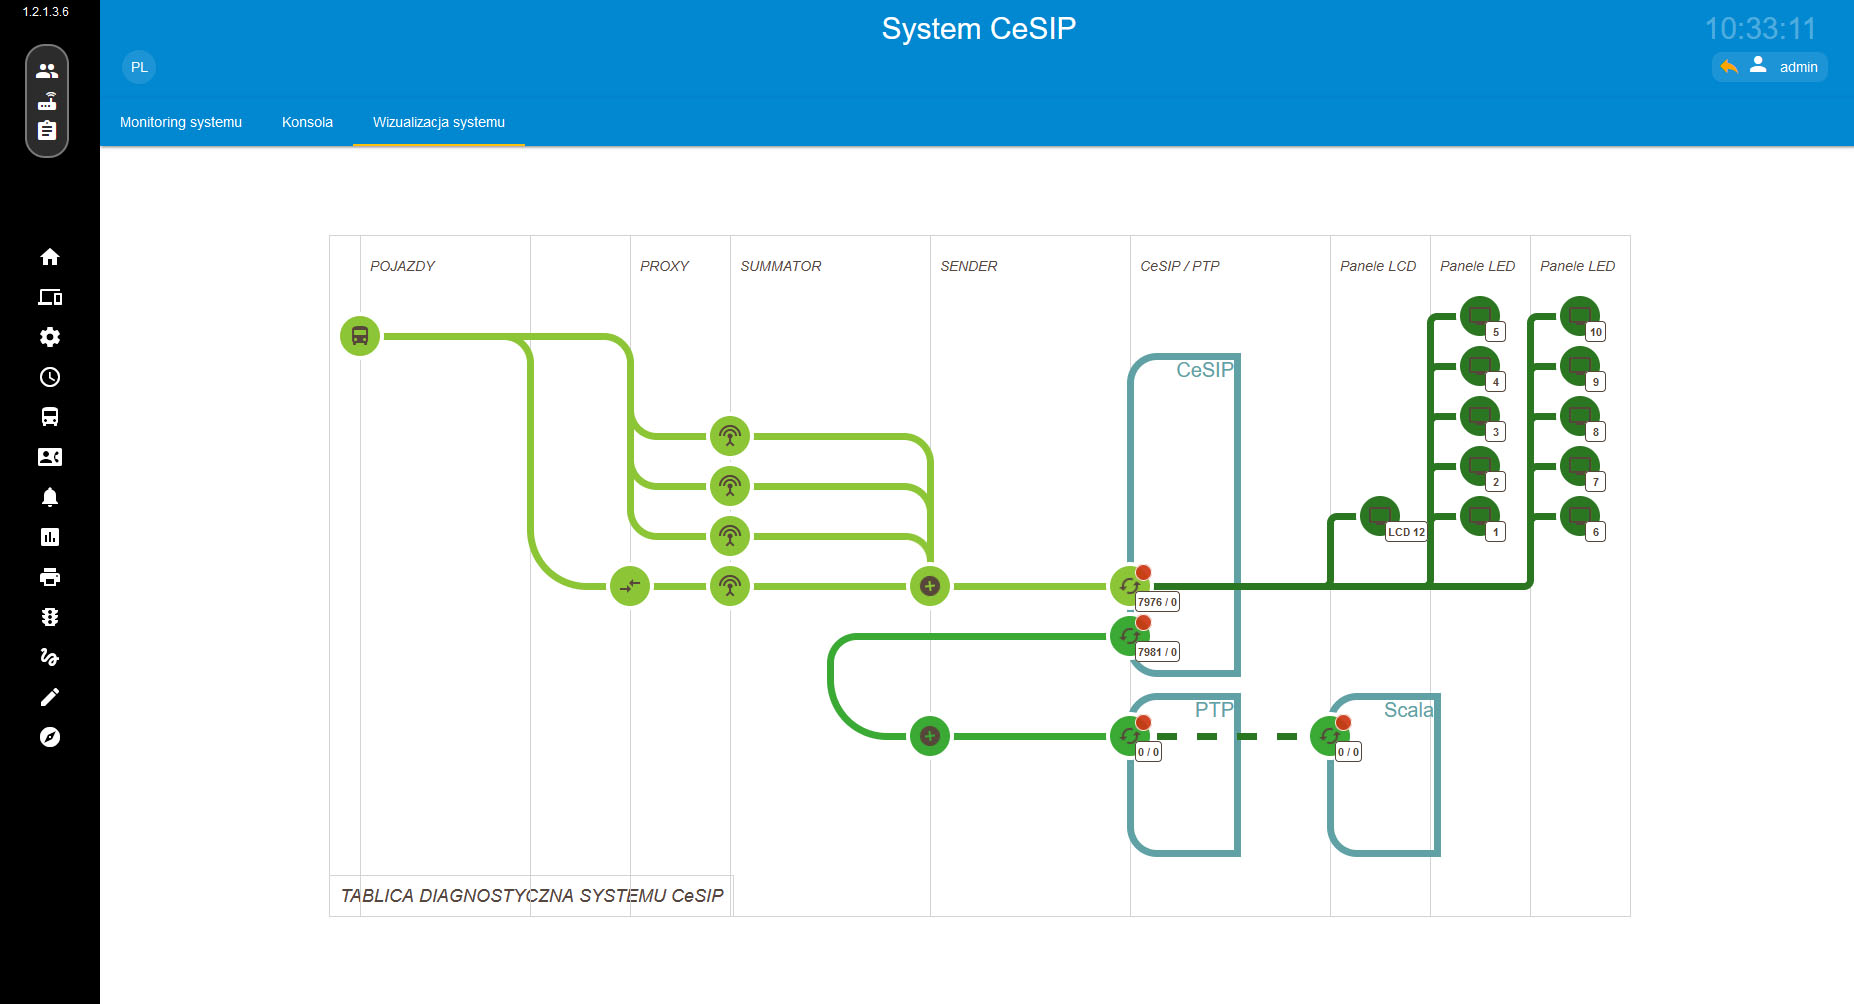Viewport: 1854px width, 1004px height.
Task: Open the bar chart statistics sidebar icon
Action: 50,537
